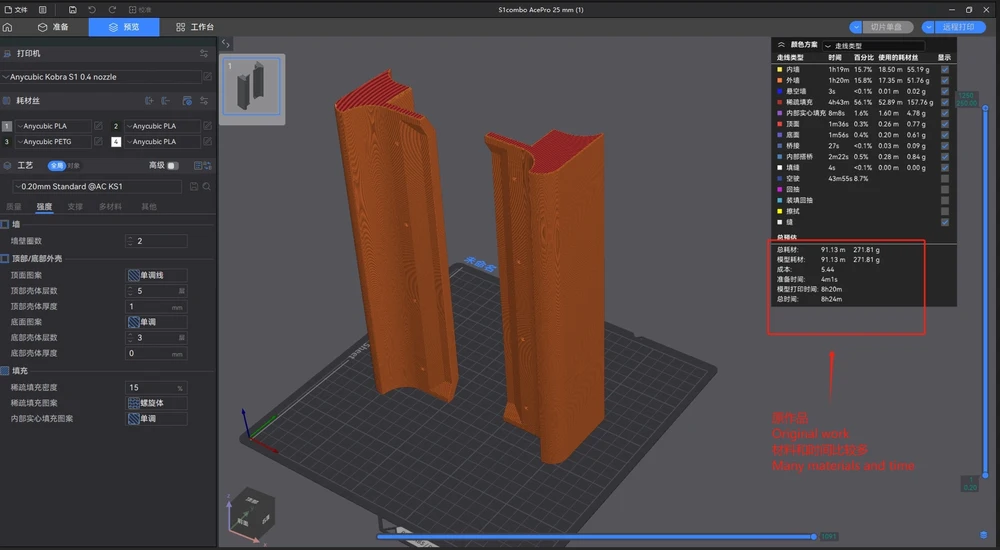Click the home icon in top bar
This screenshot has width=1000, height=550.
(8, 27)
